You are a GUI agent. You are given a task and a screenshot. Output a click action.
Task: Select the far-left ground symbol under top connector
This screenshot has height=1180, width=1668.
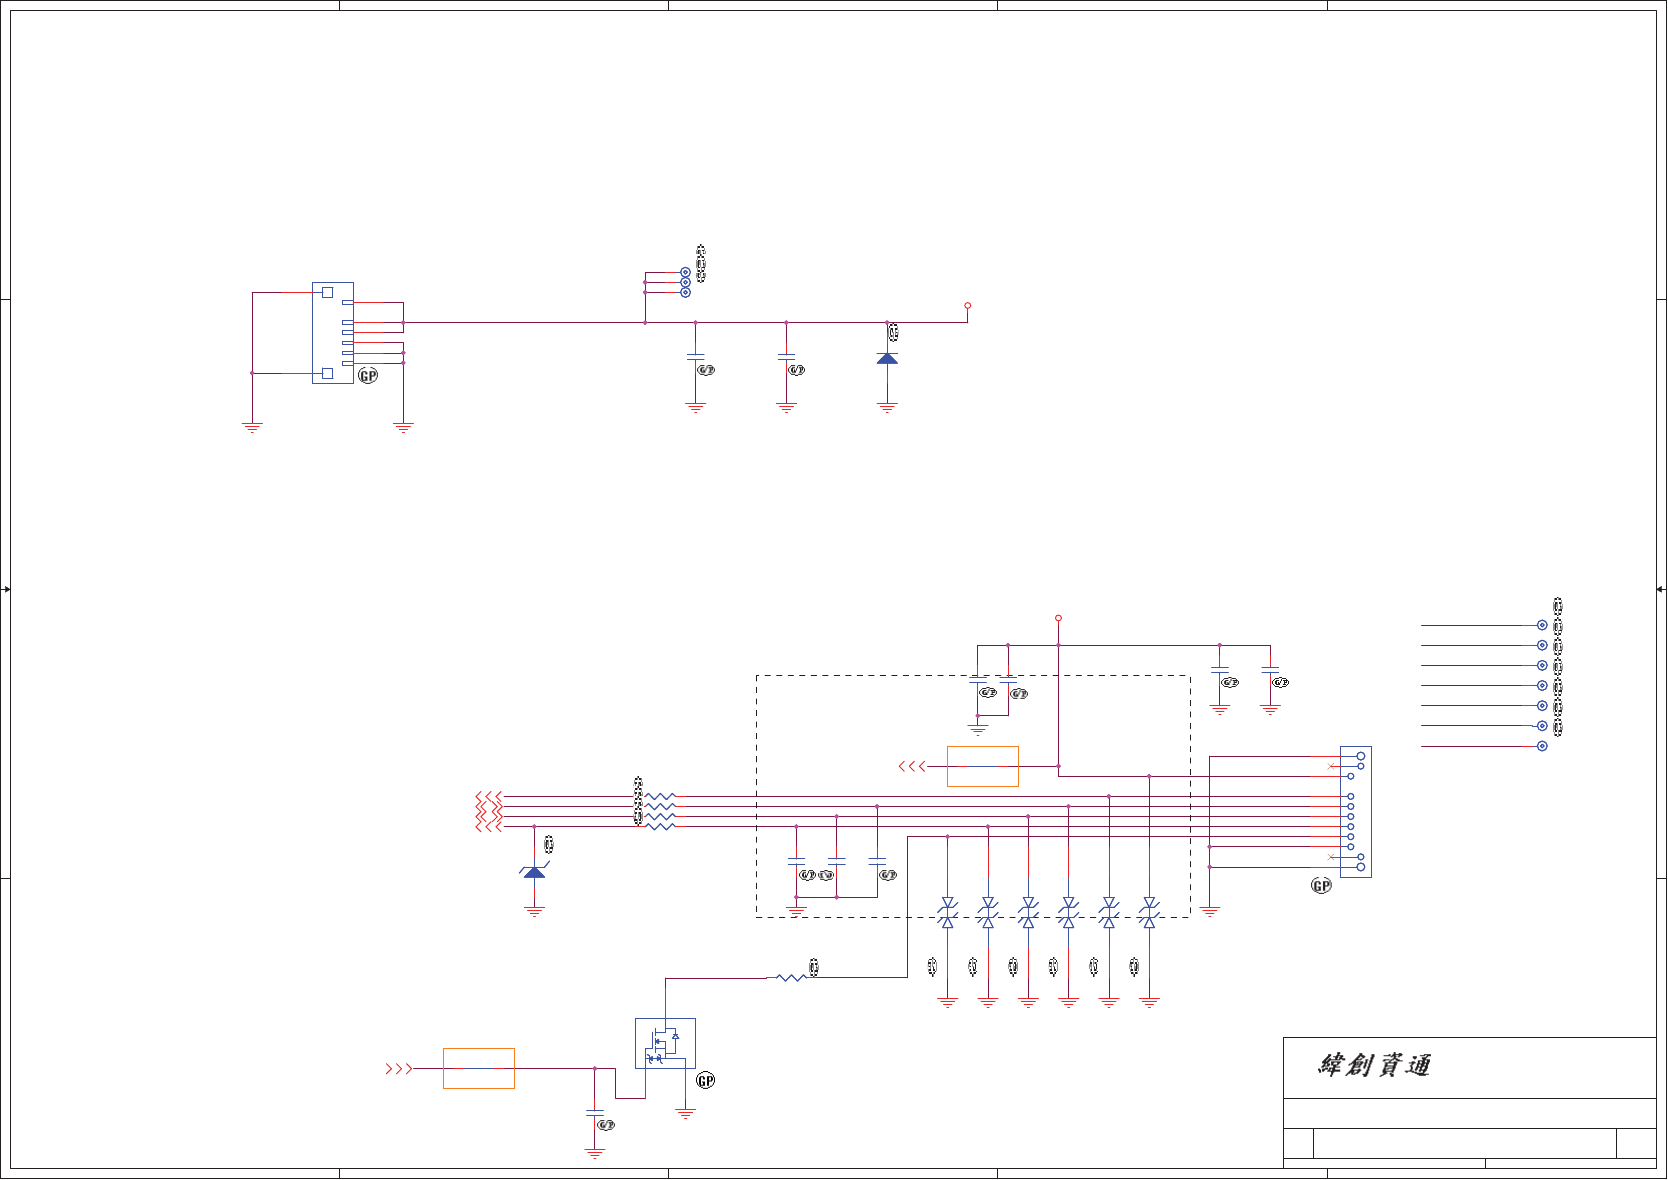(x=252, y=427)
